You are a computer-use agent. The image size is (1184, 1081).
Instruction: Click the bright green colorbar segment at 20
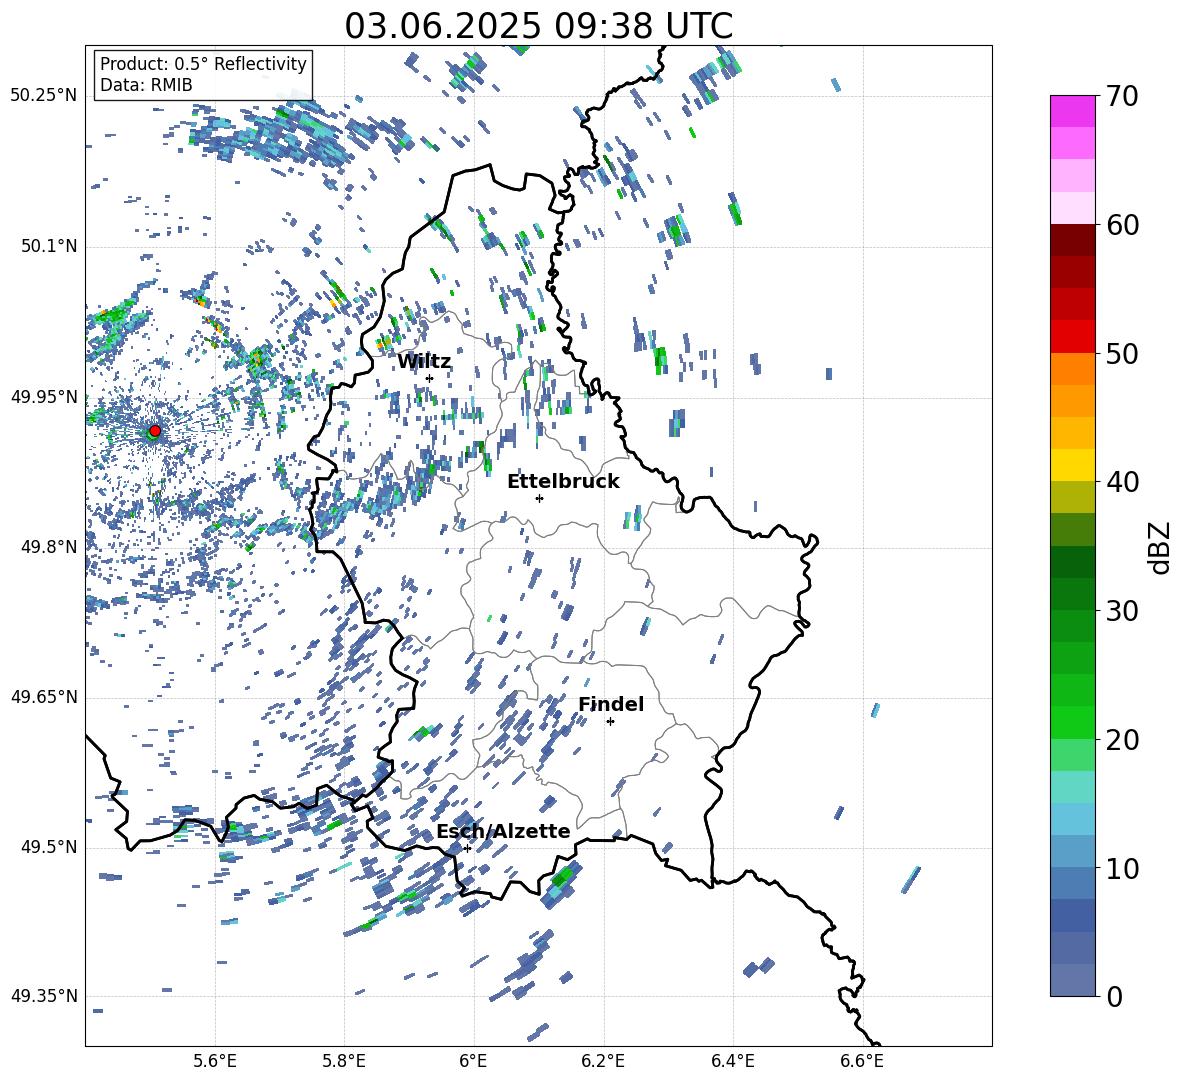[1072, 722]
